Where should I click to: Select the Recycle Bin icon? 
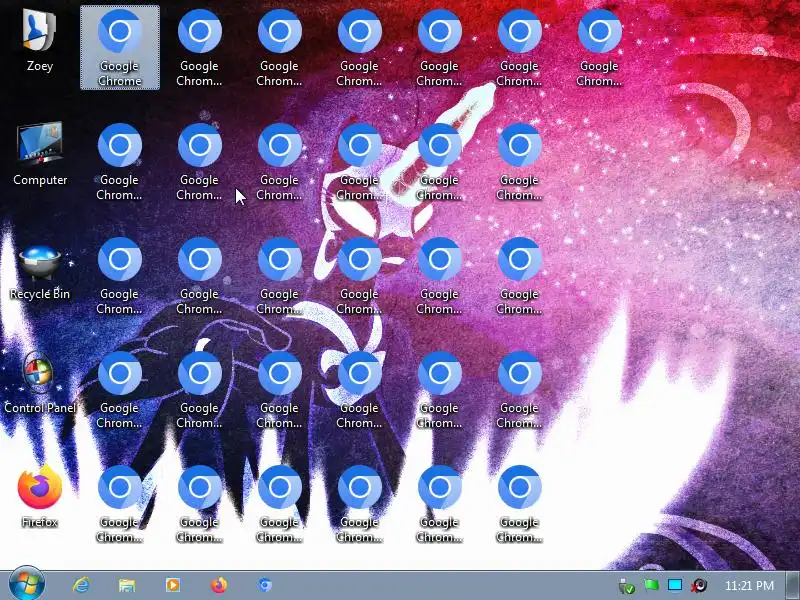point(40,272)
